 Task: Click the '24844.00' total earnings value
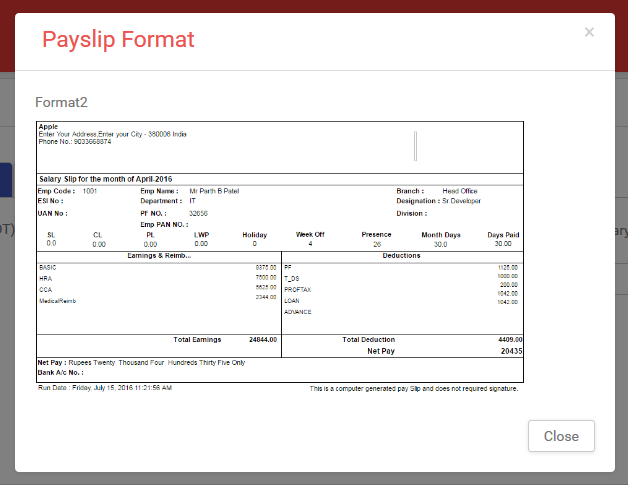tap(263, 340)
